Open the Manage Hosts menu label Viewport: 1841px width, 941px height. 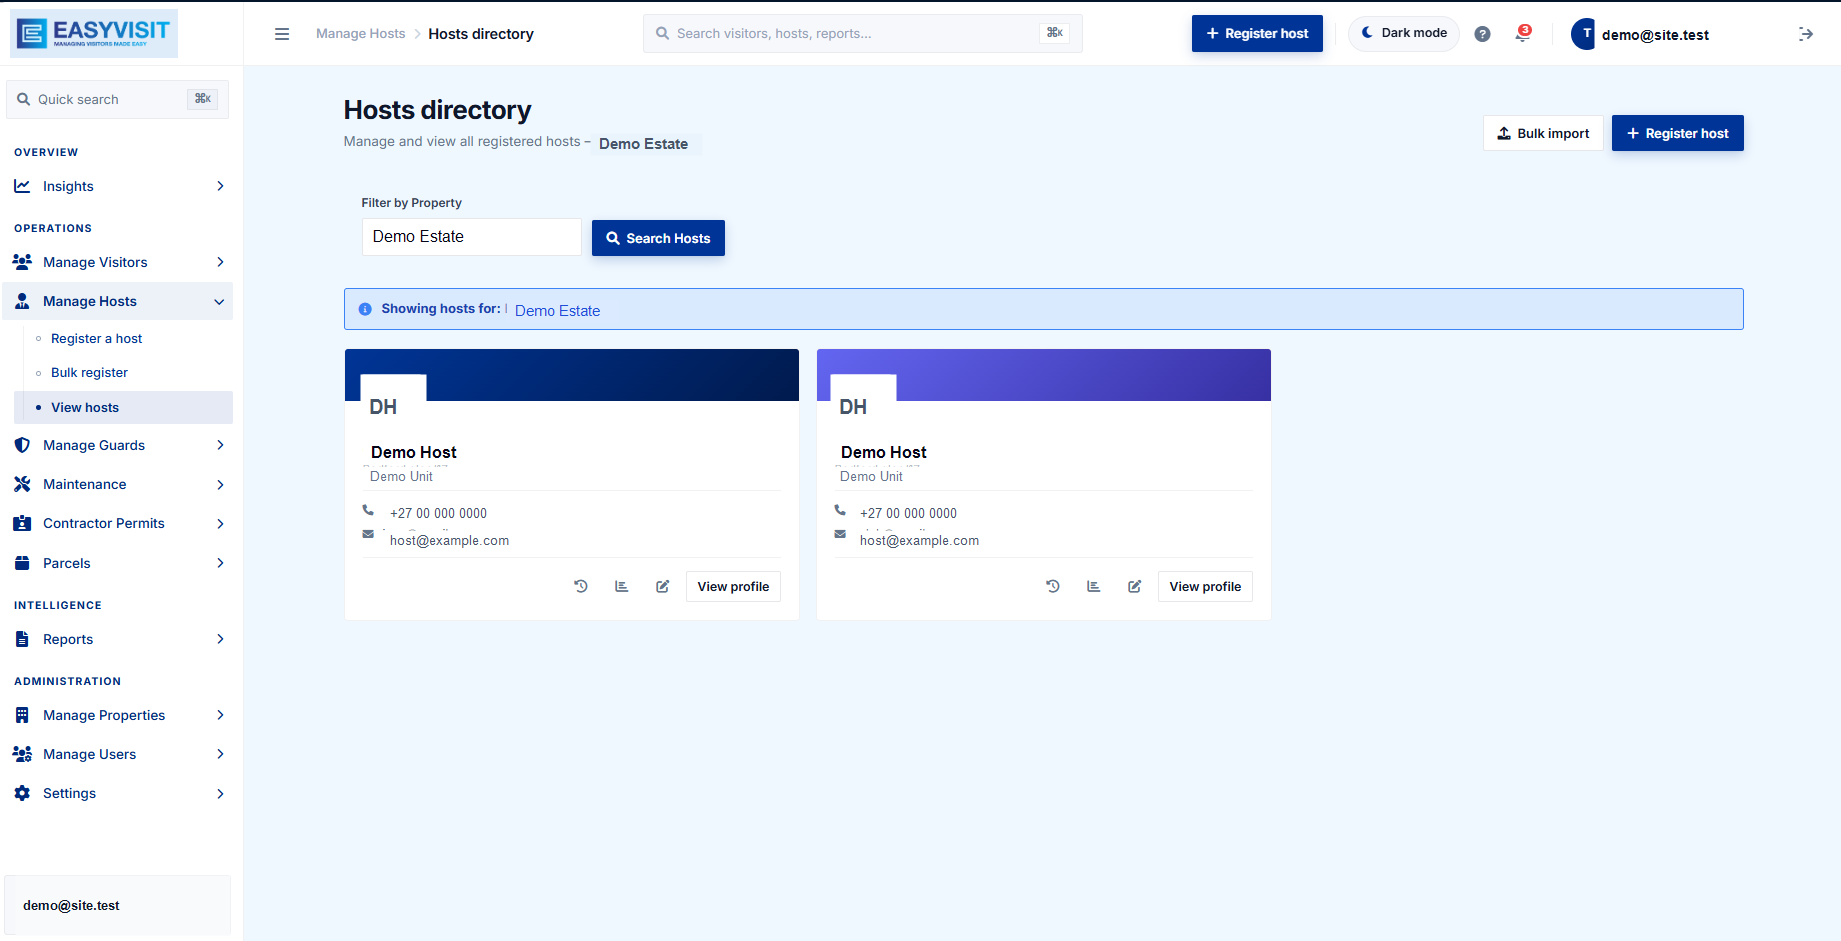[90, 301]
